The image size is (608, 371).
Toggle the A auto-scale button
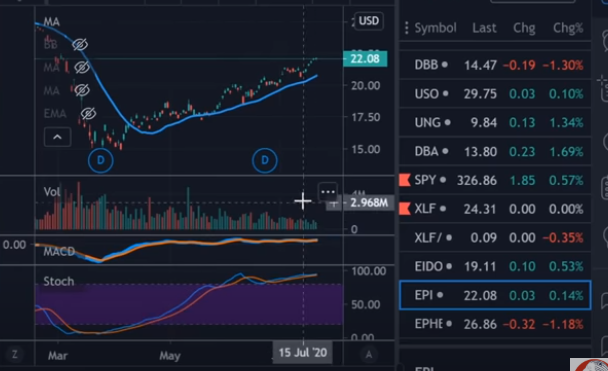(369, 354)
